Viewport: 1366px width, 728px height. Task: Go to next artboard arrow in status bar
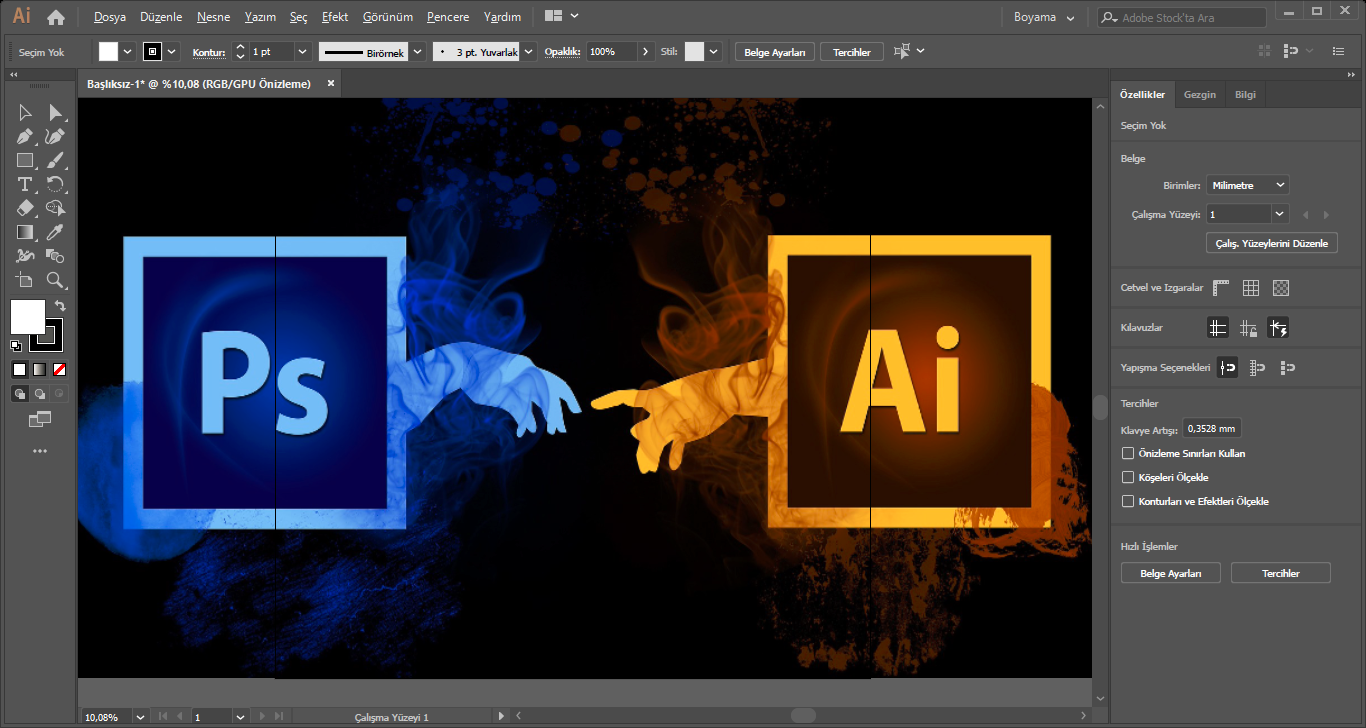tap(264, 717)
